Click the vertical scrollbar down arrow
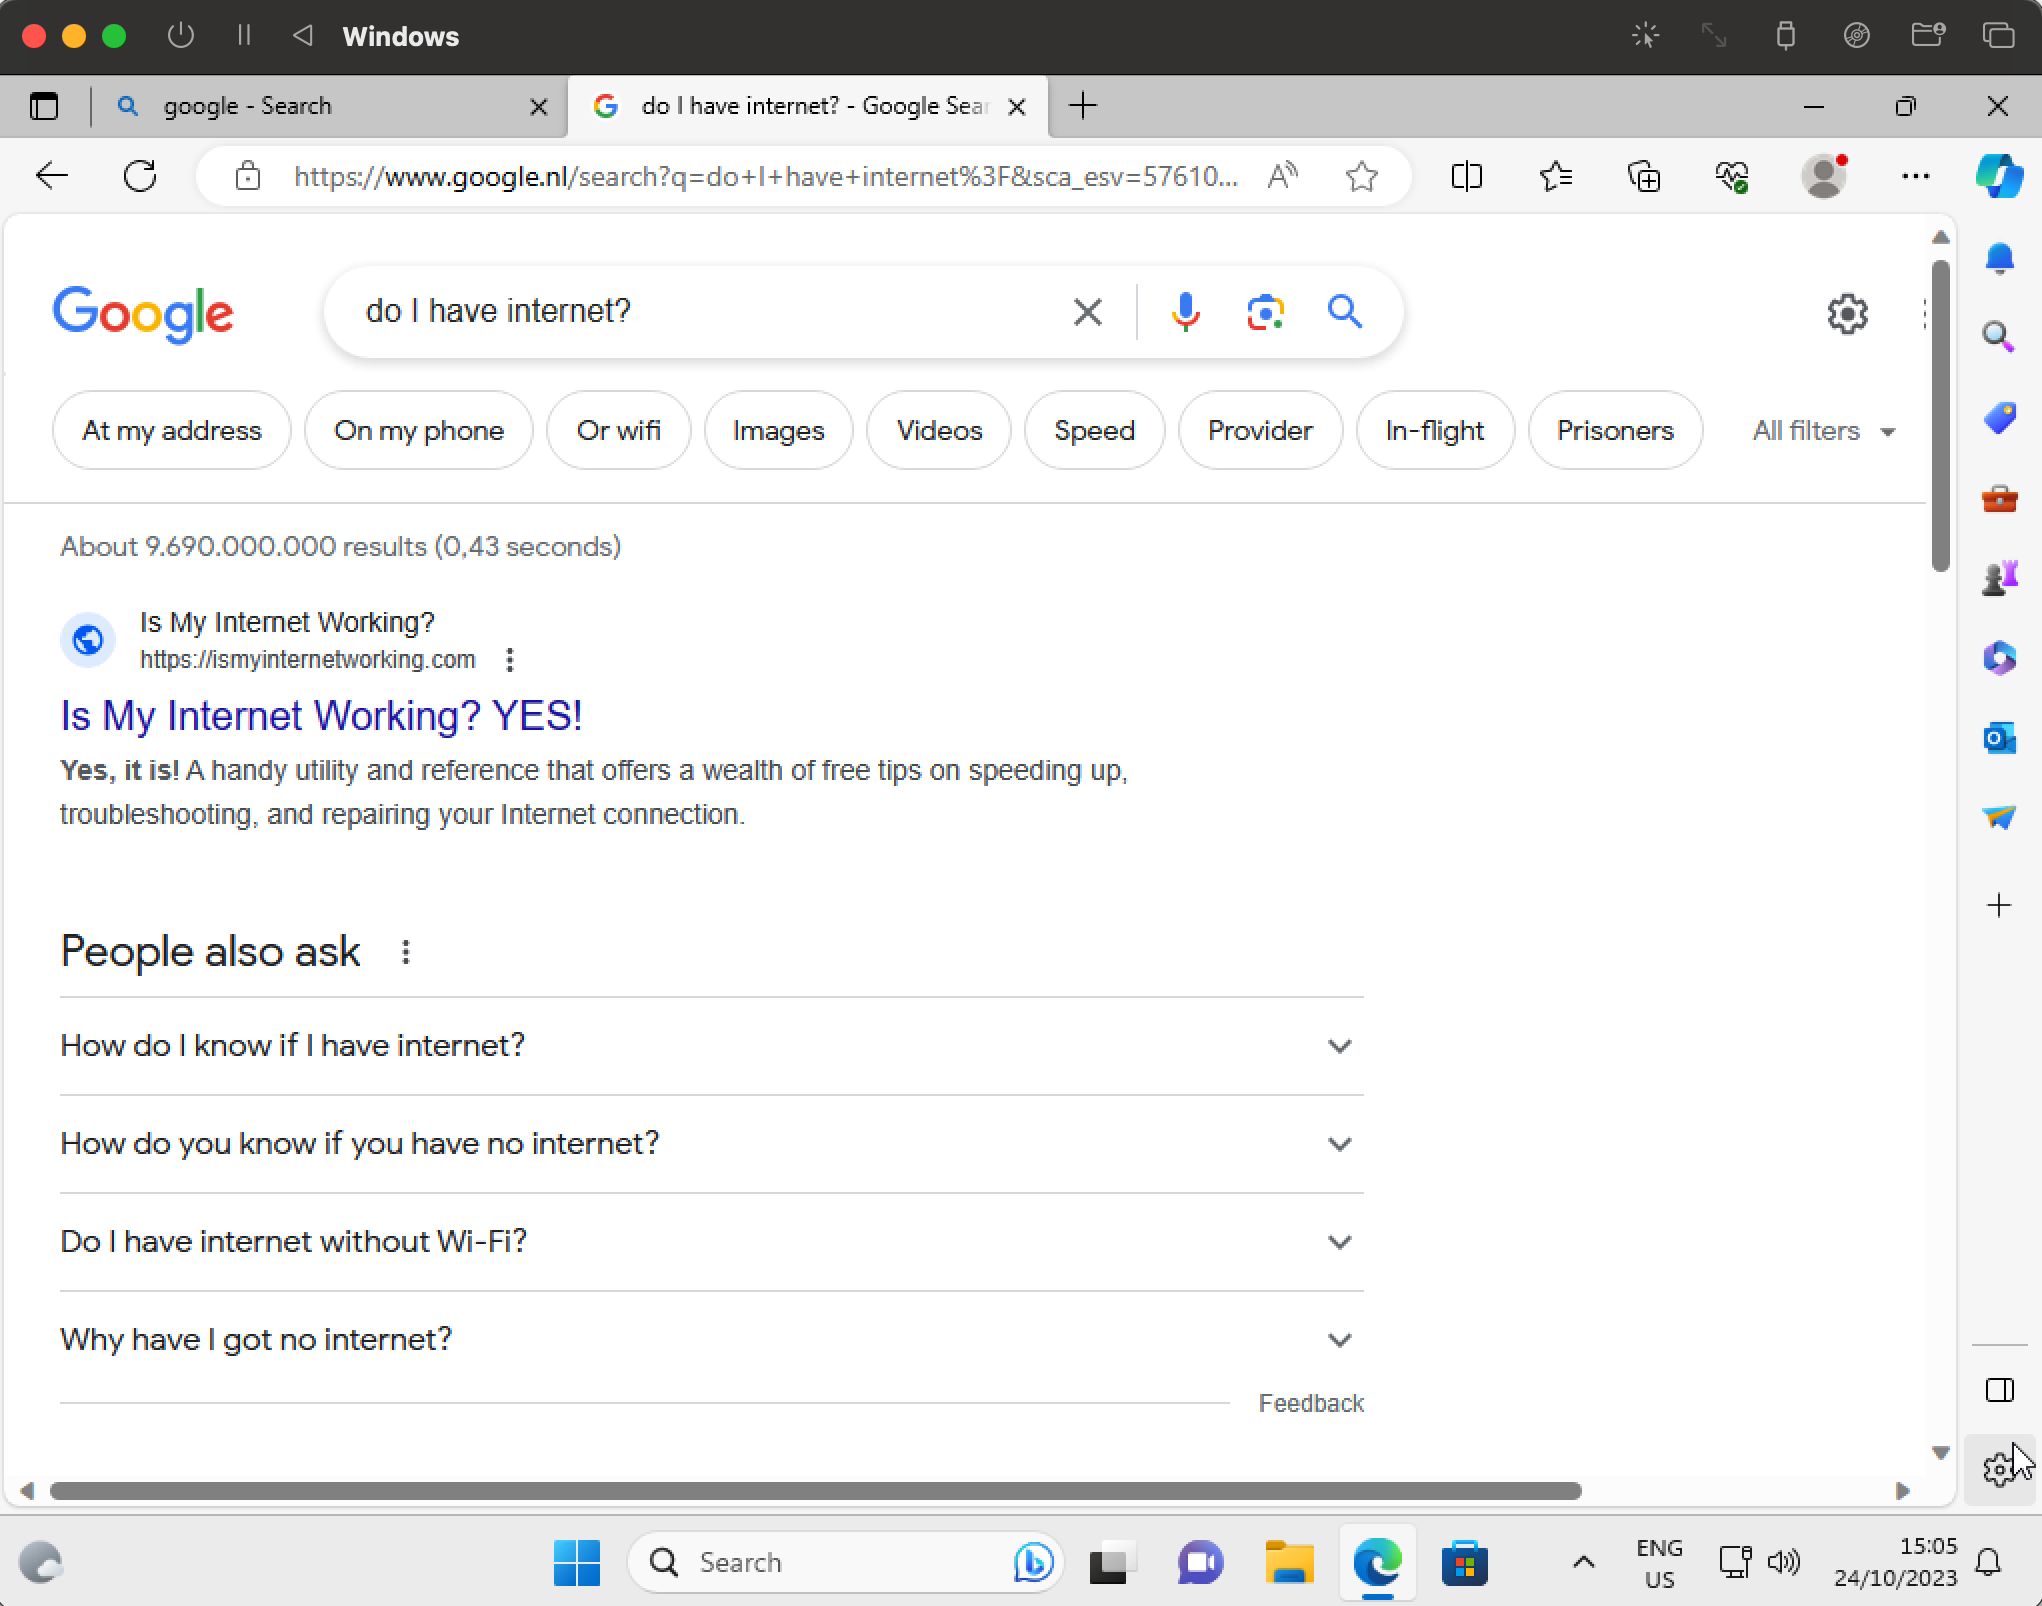This screenshot has height=1606, width=2042. (1940, 1453)
